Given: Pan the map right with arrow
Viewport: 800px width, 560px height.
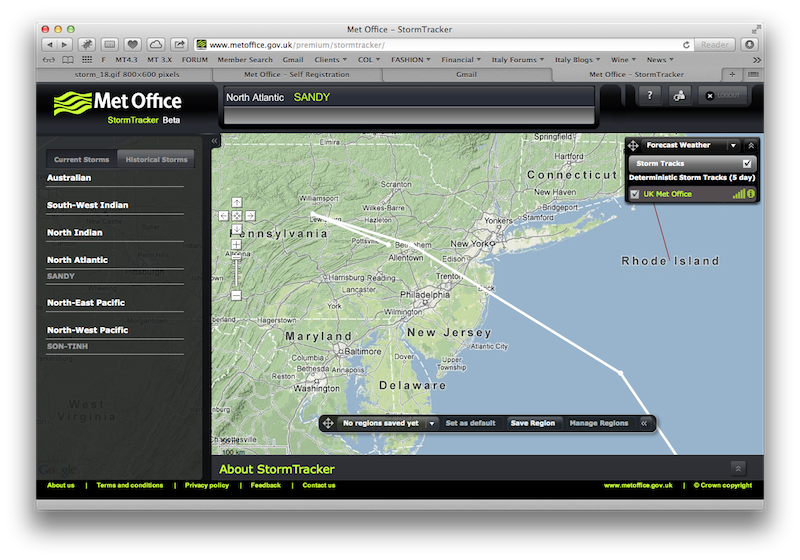Looking at the screenshot, I should pos(249,215).
